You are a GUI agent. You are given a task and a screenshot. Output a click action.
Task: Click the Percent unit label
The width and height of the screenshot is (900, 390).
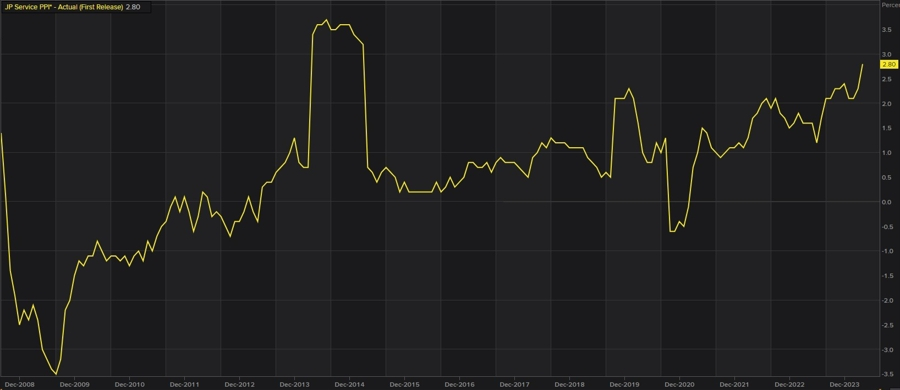[x=890, y=5]
